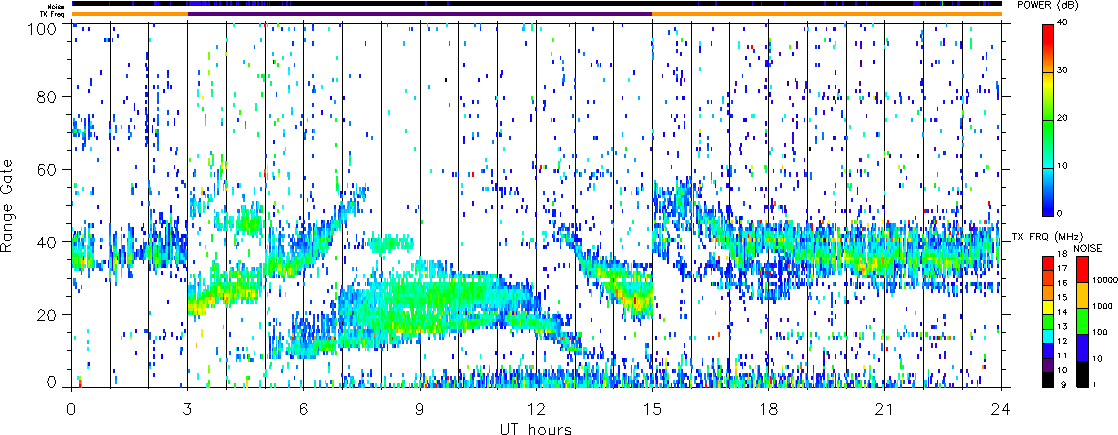Click the '1000' tick on NOISE colorbar
The width and height of the screenshot is (1118, 435).
pos(1102,306)
